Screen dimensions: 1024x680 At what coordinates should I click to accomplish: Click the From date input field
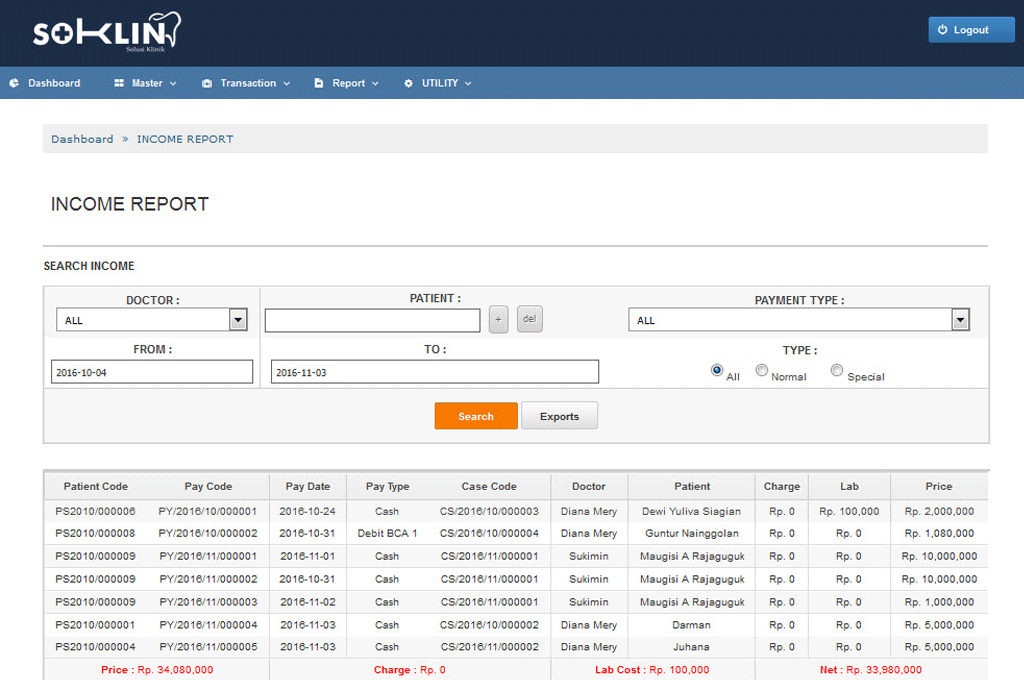click(152, 372)
